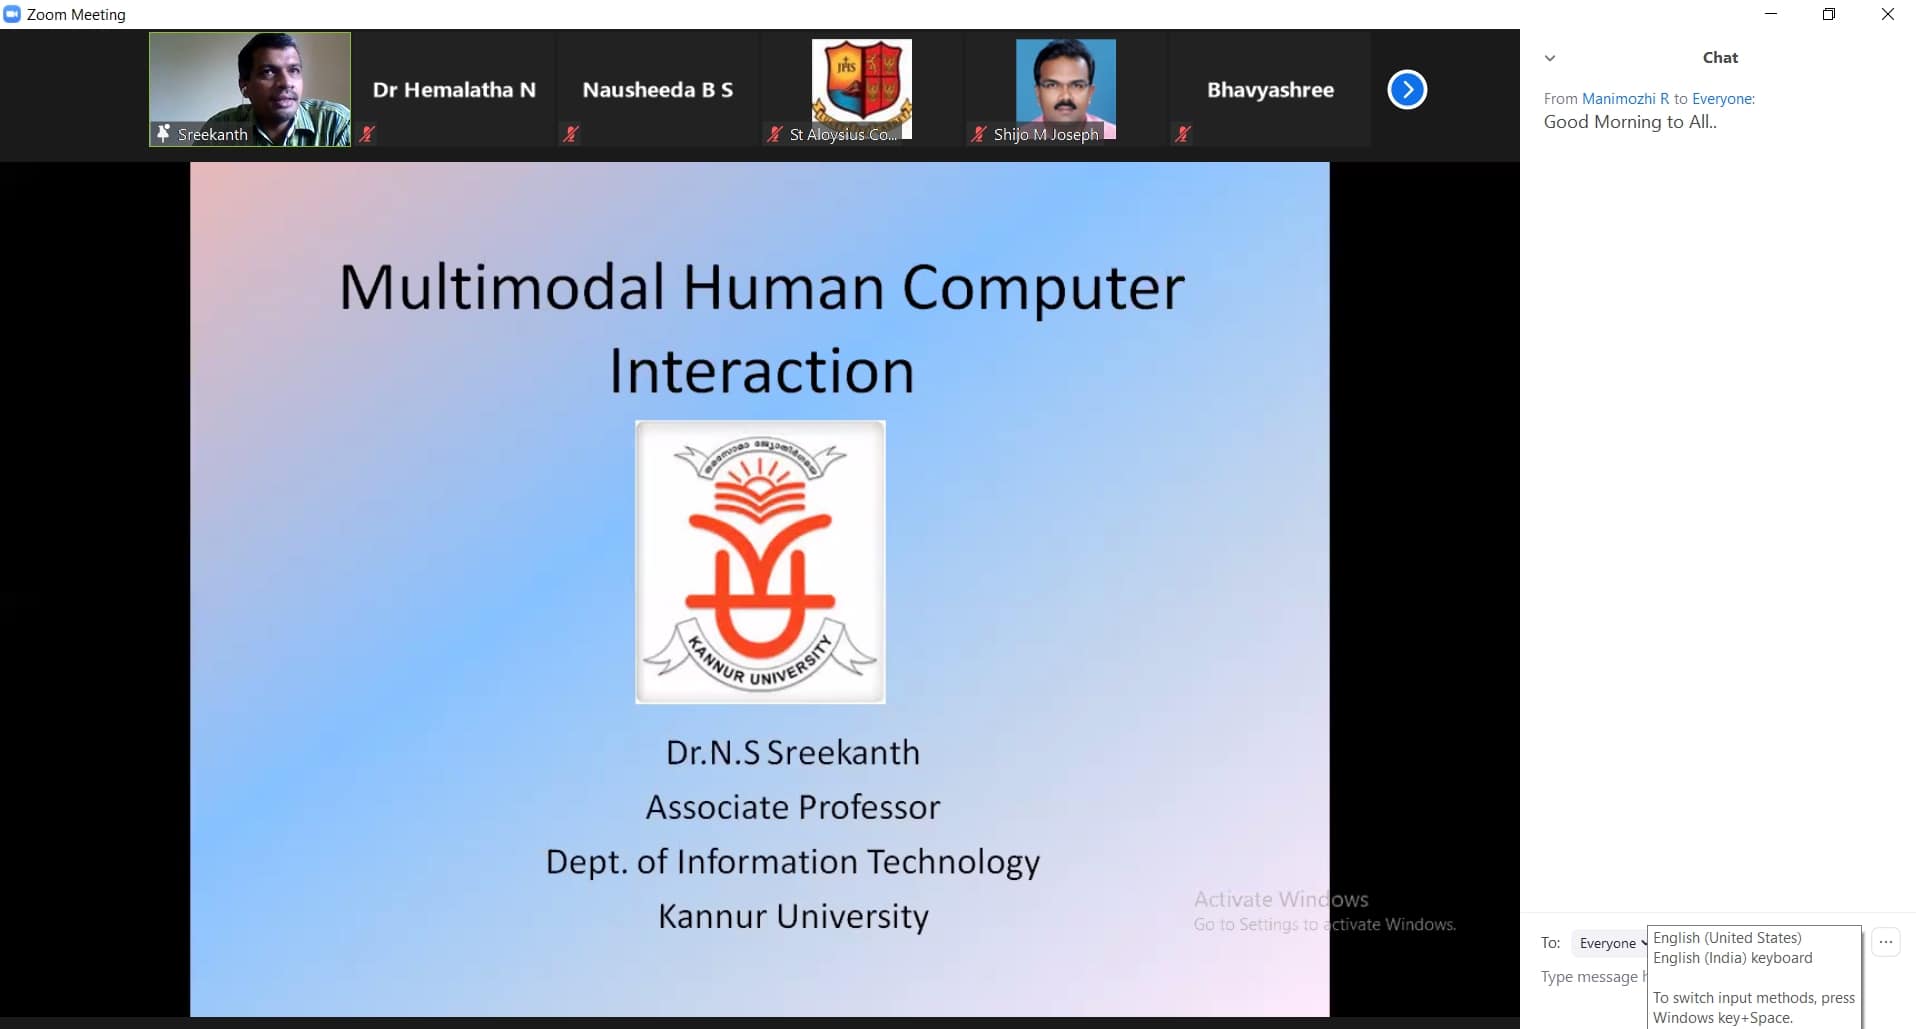Click muted mic icon for St Aloysius
Image resolution: width=1916 pixels, height=1029 pixels.
coord(774,133)
